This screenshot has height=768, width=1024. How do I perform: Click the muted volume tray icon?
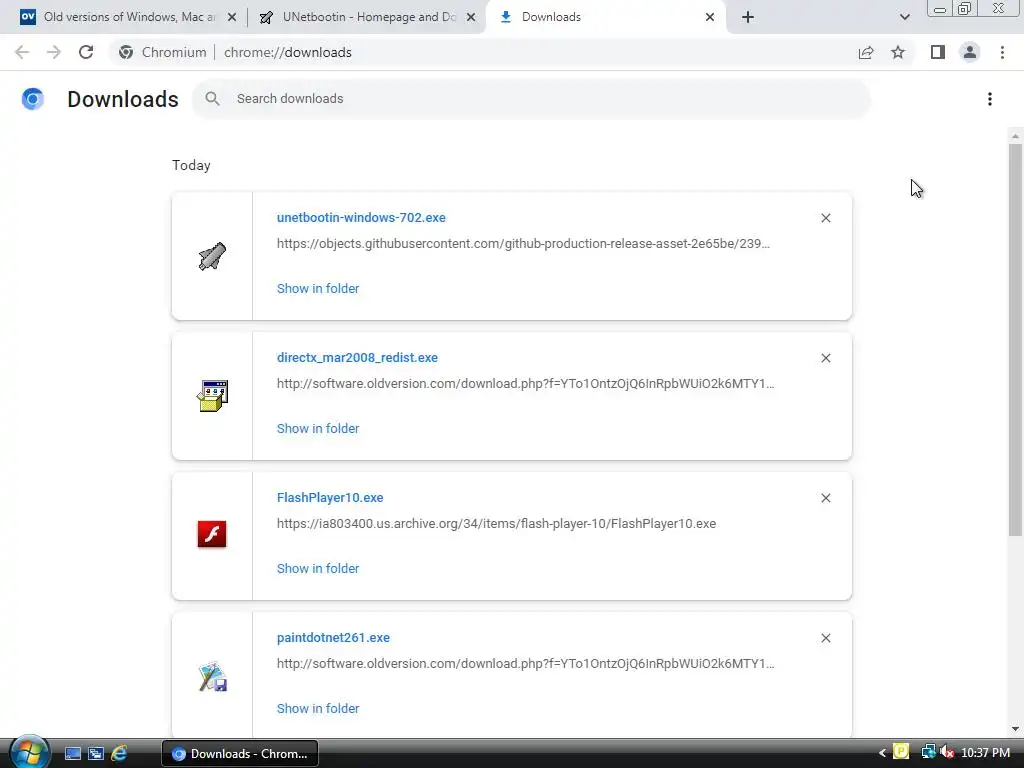947,752
